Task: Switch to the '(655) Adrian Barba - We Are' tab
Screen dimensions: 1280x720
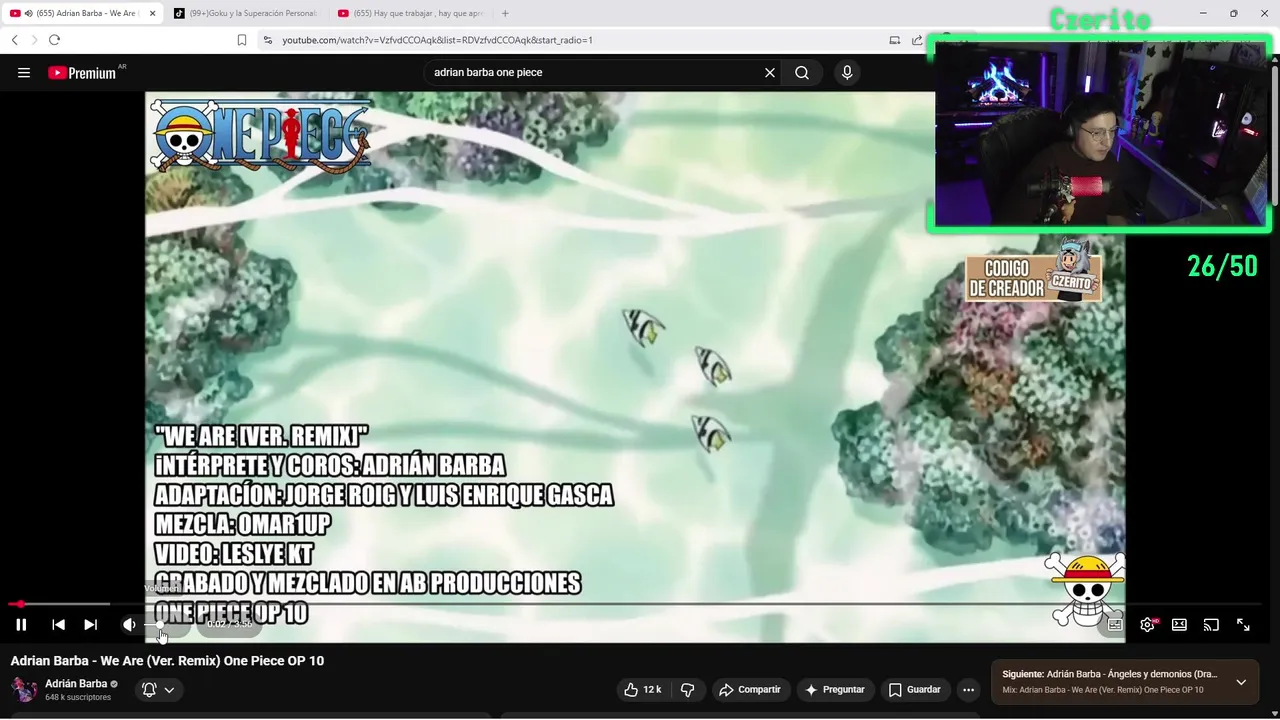Action: (80, 13)
